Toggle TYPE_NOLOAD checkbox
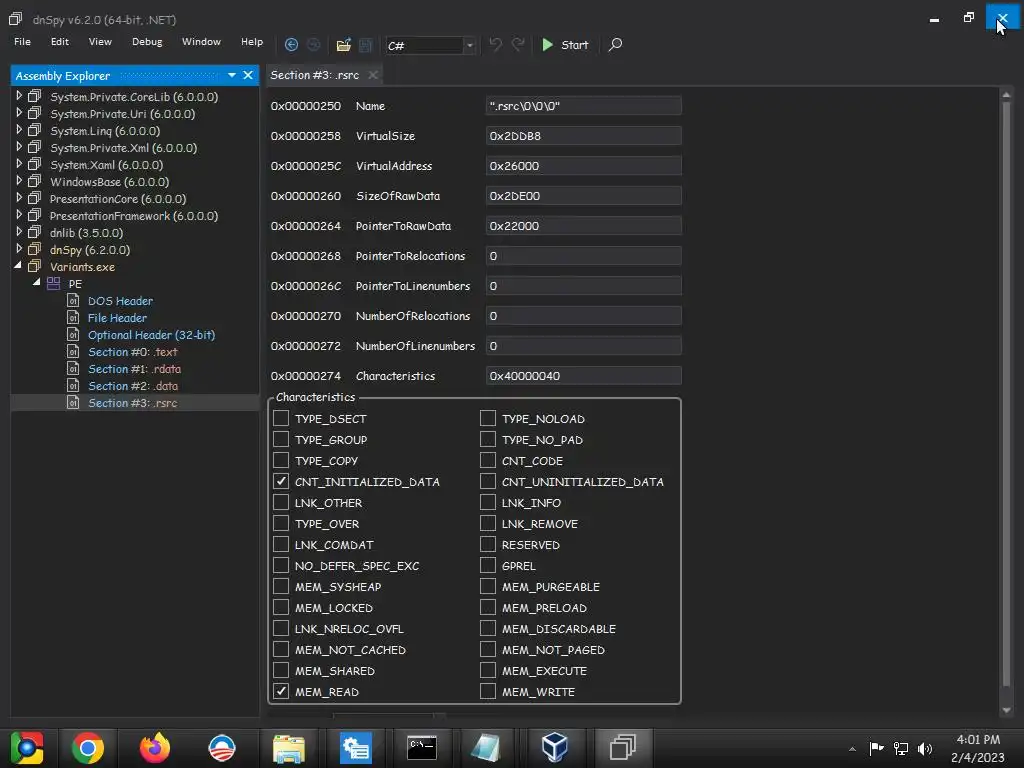The image size is (1024, 768). pyautogui.click(x=488, y=418)
